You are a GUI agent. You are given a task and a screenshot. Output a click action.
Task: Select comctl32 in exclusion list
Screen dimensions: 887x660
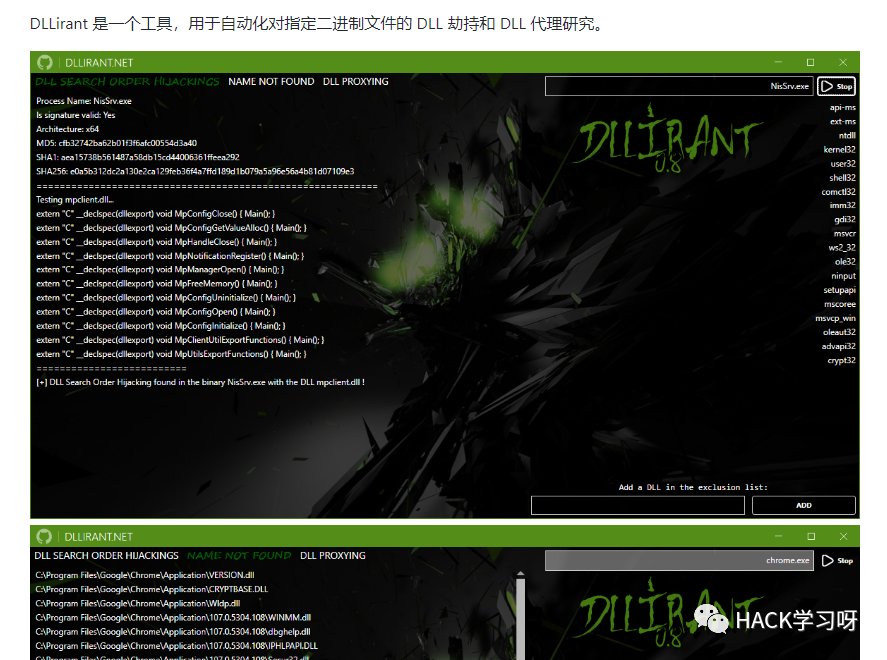tap(838, 192)
